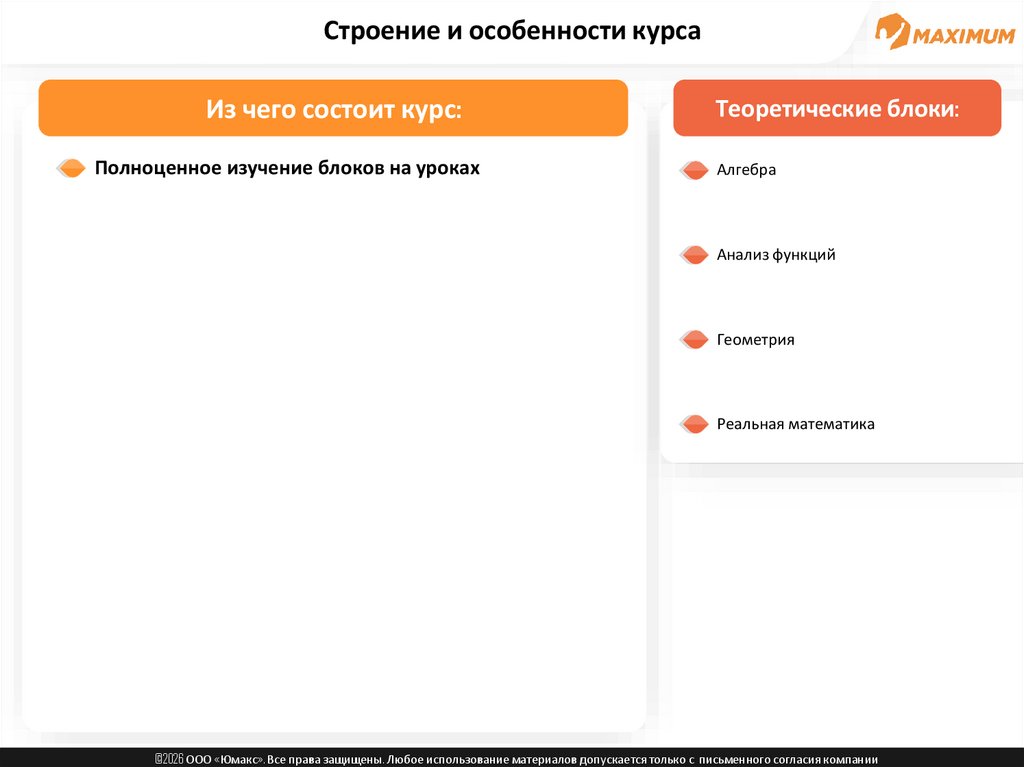Click the bullet icon next to Анализ функций

(694, 255)
